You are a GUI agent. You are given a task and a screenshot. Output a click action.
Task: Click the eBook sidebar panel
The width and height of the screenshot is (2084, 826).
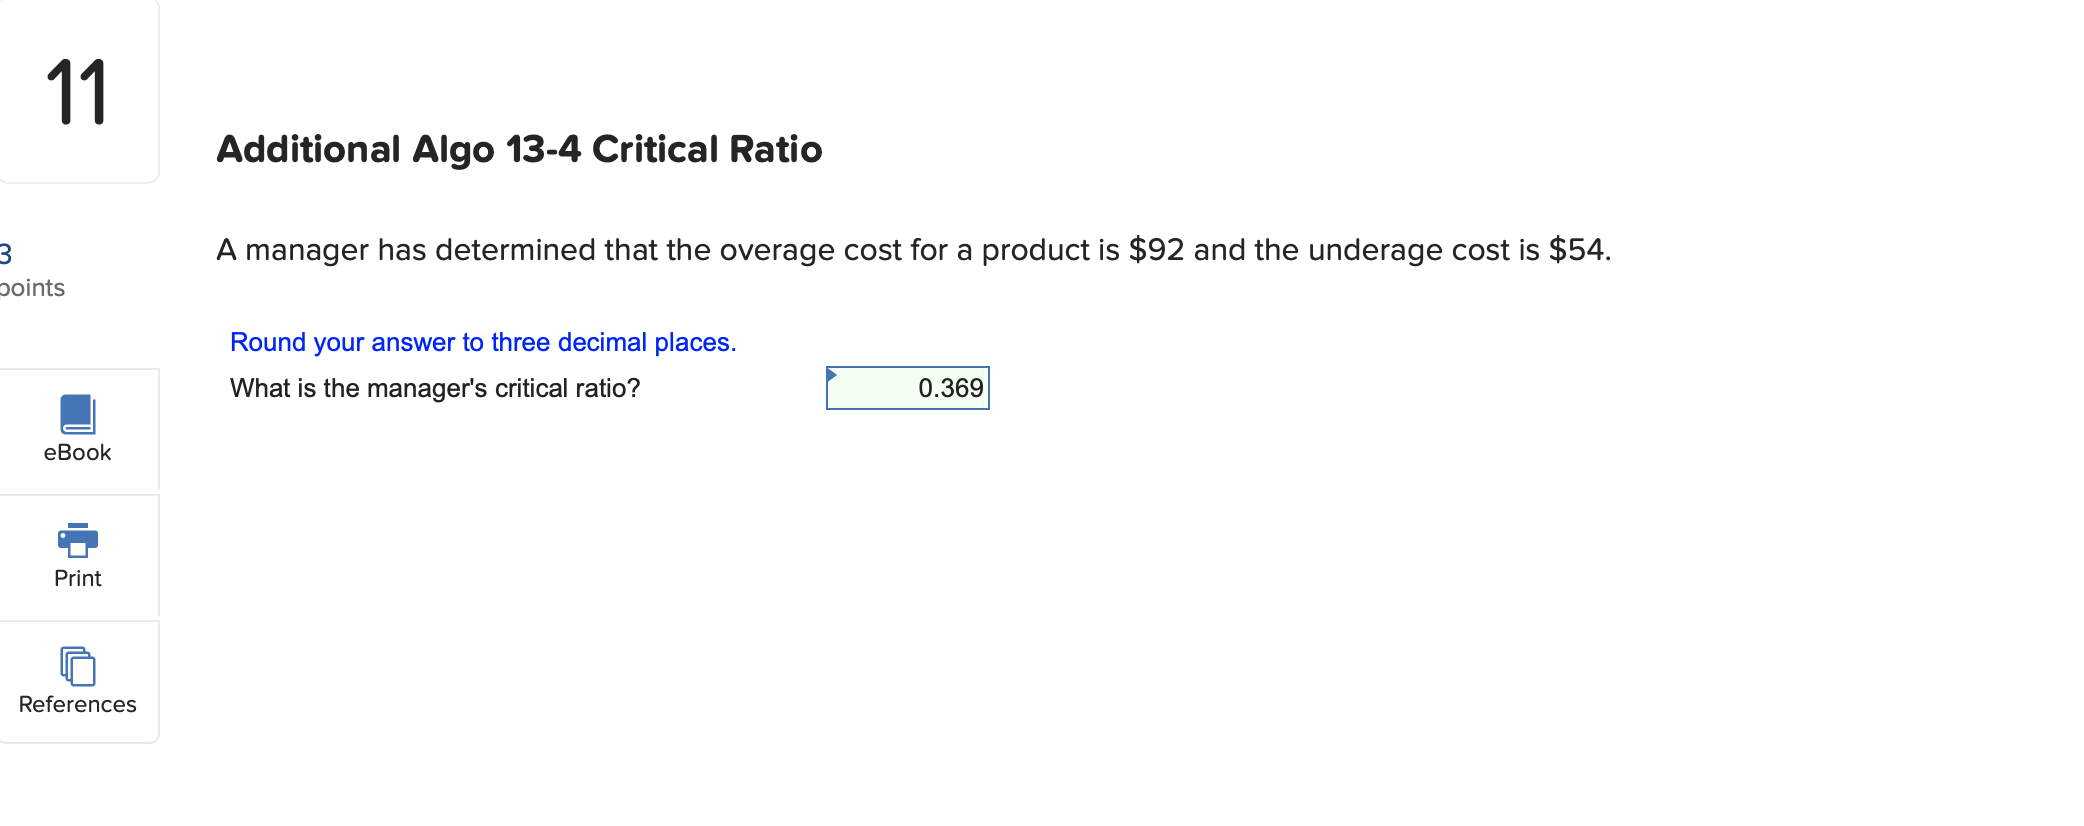[x=79, y=430]
